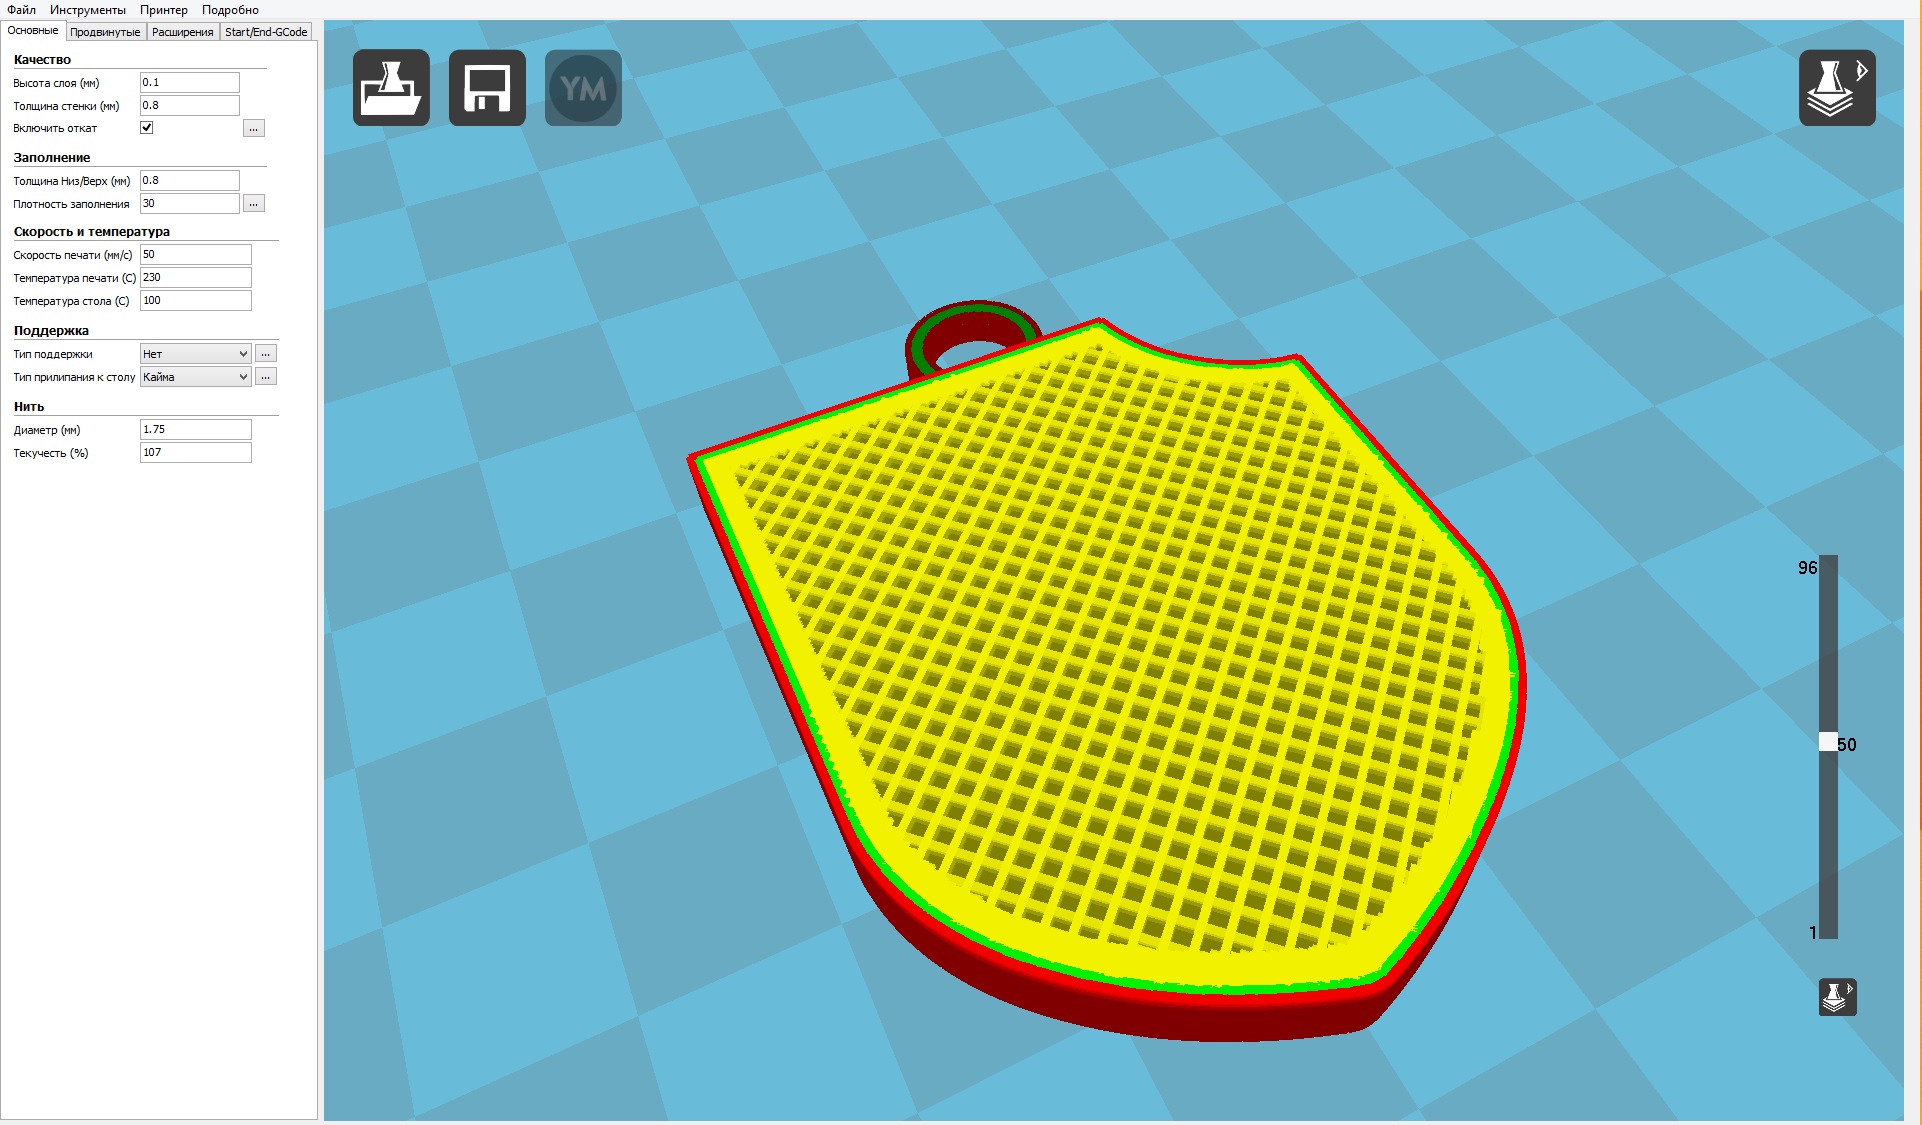Switch to the Продвинутые tab
This screenshot has height=1125, width=1922.
pyautogui.click(x=105, y=32)
